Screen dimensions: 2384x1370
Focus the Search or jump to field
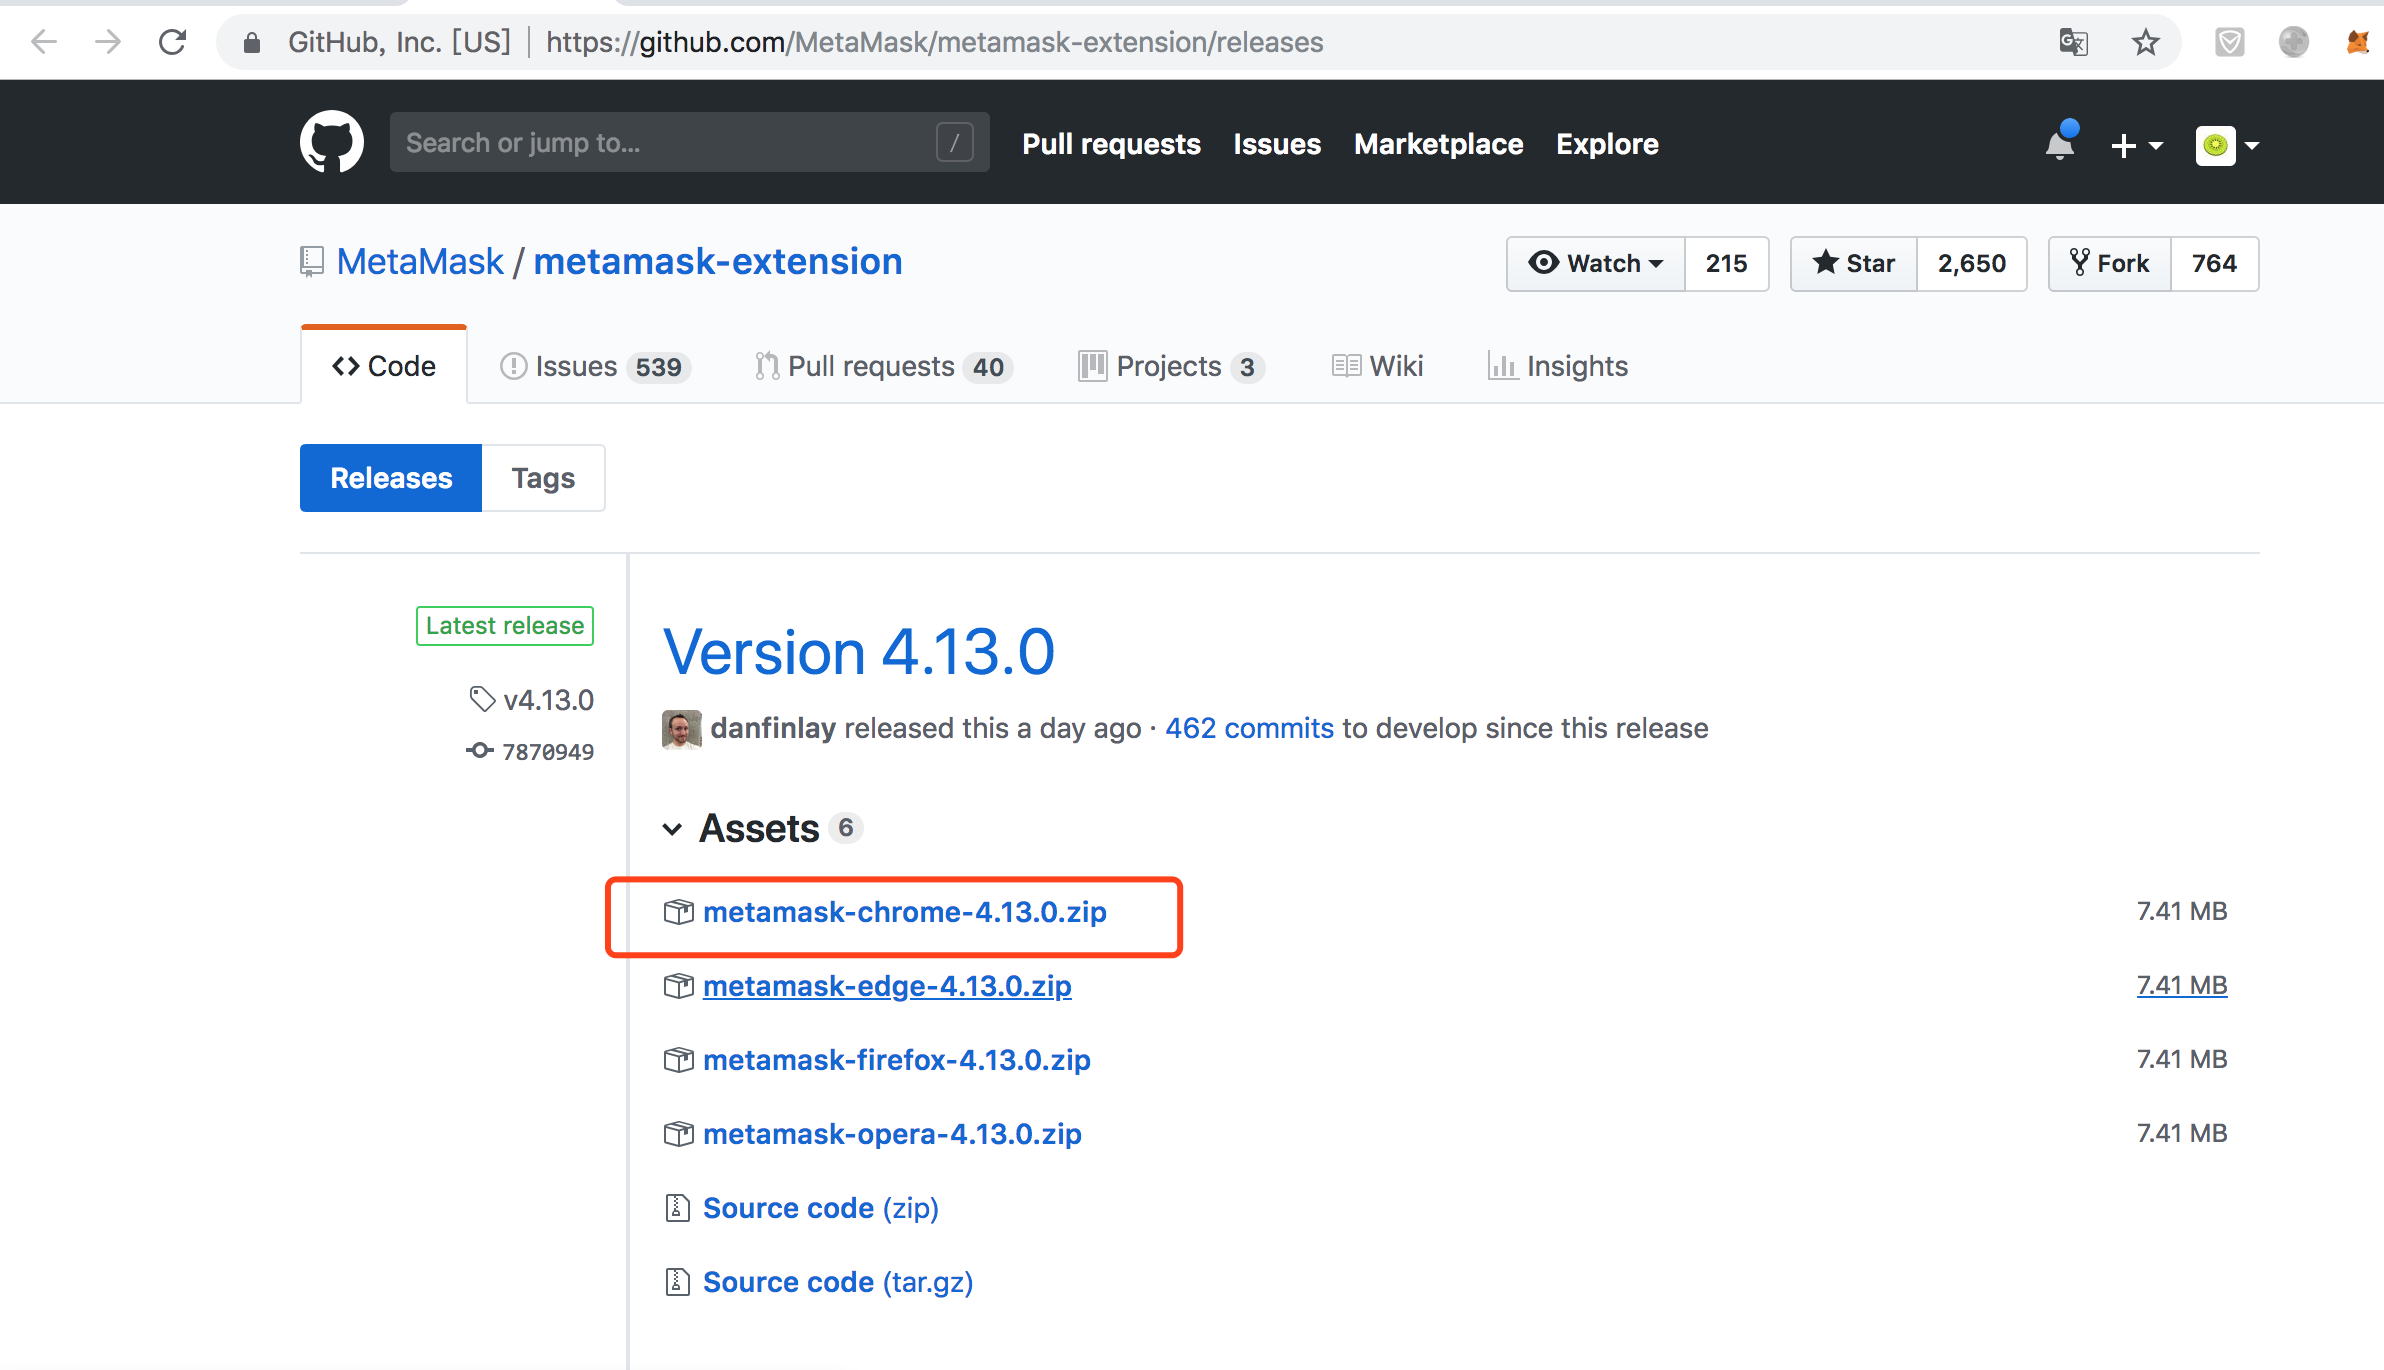coord(689,142)
